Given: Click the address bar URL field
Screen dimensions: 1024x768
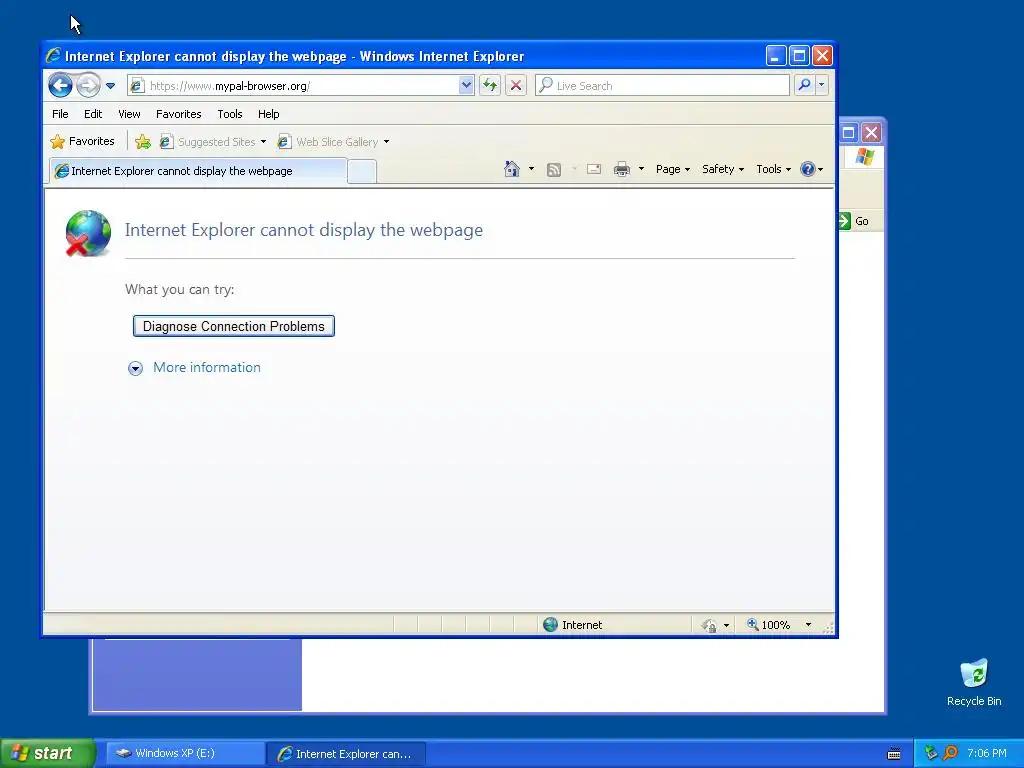Looking at the screenshot, I should (x=302, y=86).
